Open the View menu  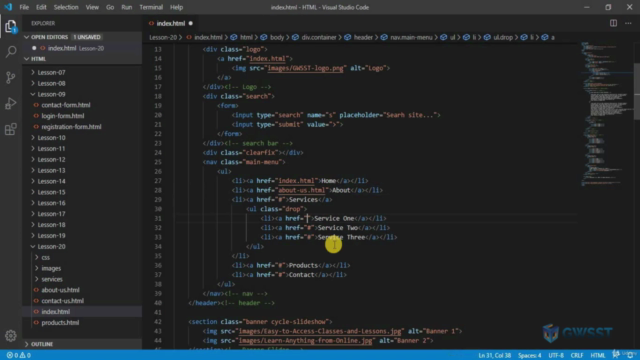pyautogui.click(x=92, y=7)
